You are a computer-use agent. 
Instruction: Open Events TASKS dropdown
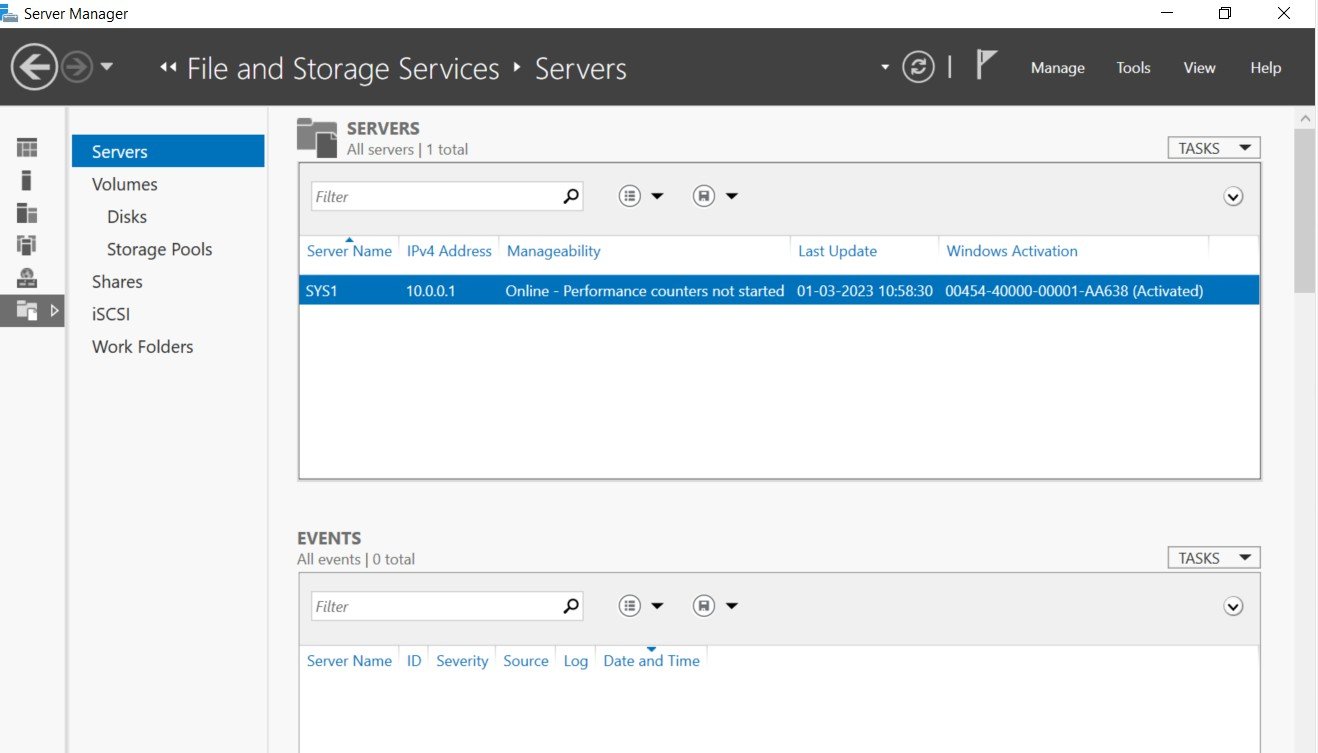pos(1214,558)
